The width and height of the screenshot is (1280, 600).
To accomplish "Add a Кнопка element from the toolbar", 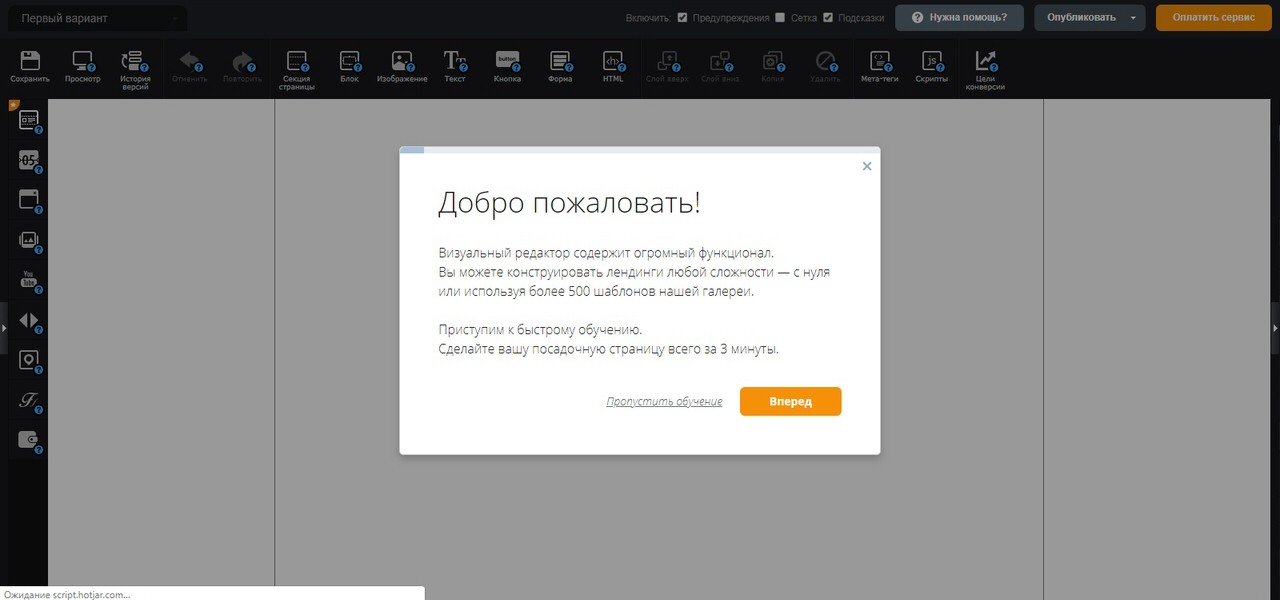I will [507, 60].
